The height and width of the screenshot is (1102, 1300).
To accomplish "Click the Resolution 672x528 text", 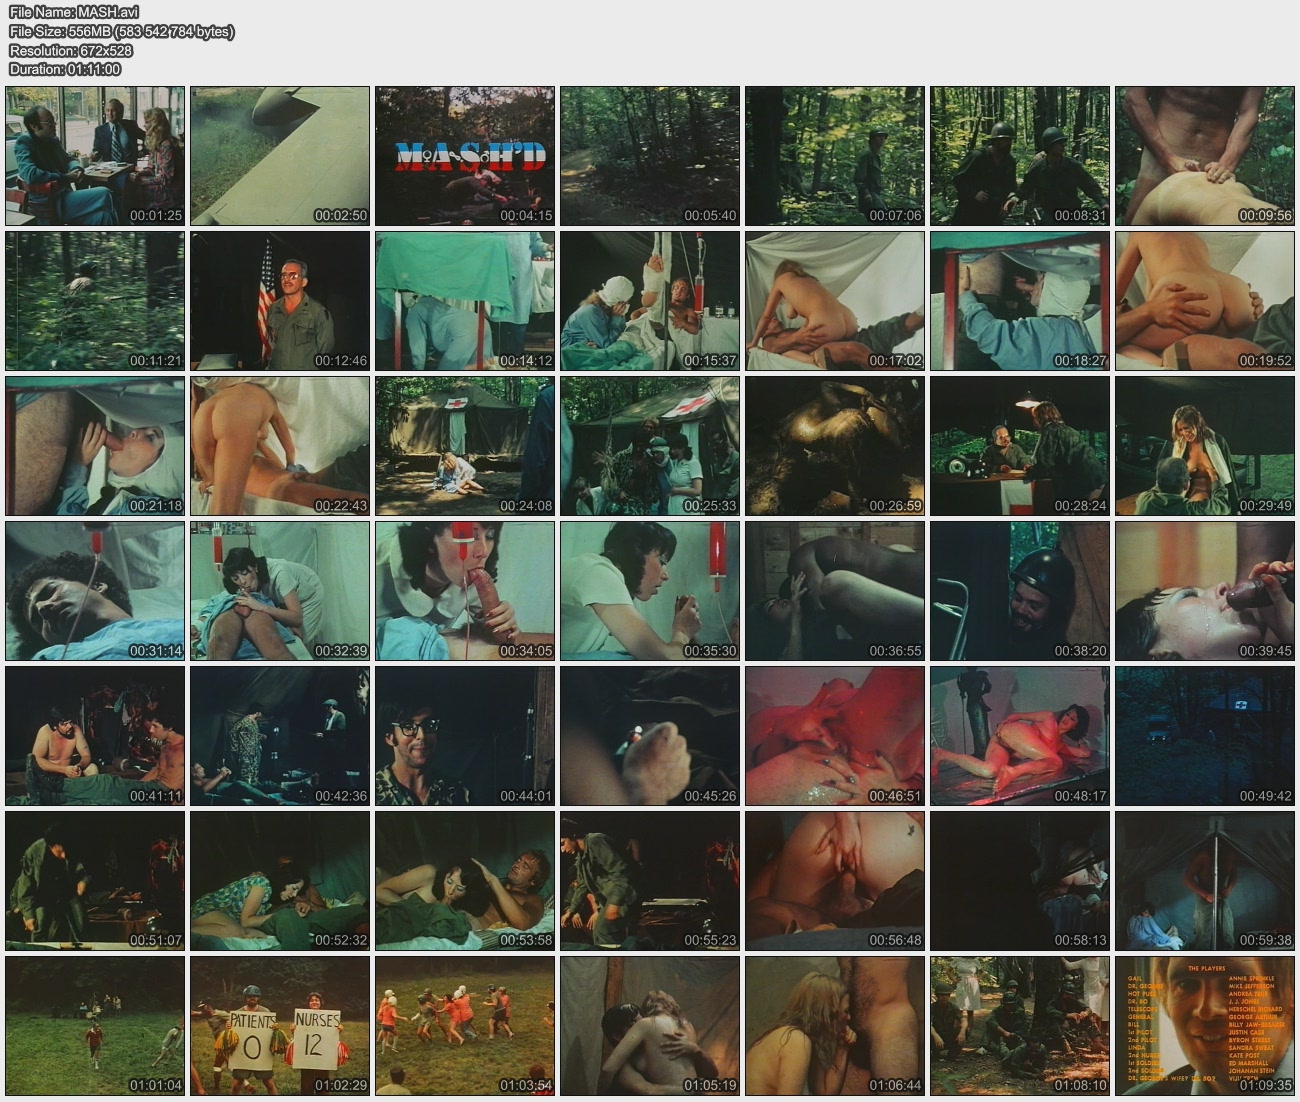I will pyautogui.click(x=71, y=50).
